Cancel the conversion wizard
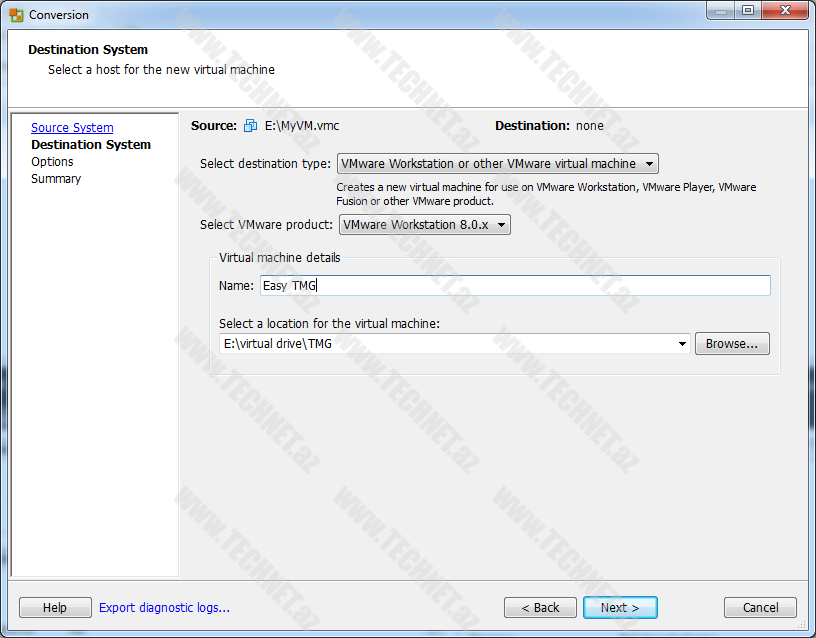Image resolution: width=816 pixels, height=638 pixels. [760, 608]
